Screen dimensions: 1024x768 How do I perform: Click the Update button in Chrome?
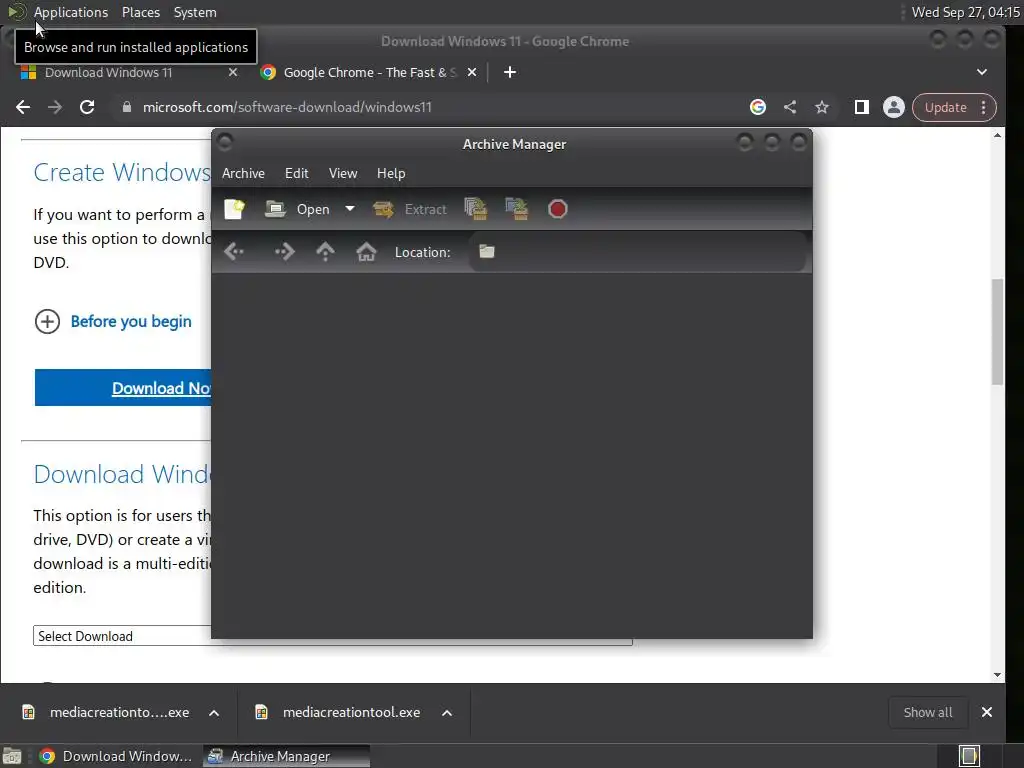tap(945, 107)
